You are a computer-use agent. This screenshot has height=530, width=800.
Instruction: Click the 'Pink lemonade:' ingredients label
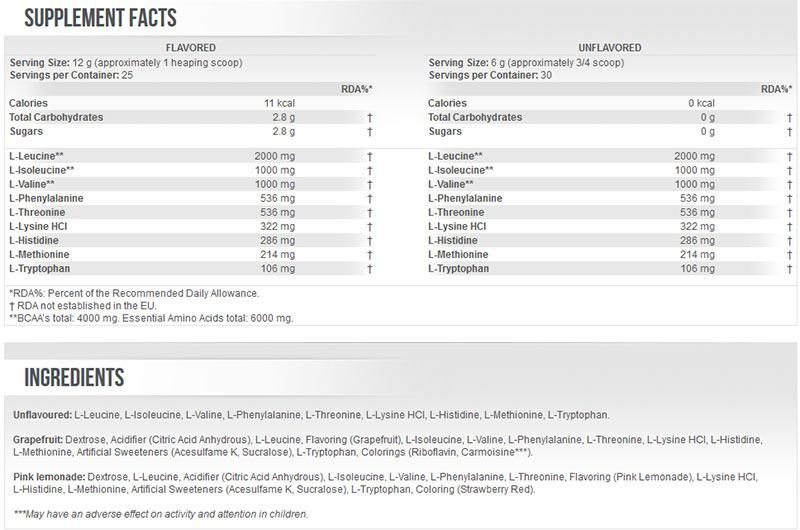[49, 477]
